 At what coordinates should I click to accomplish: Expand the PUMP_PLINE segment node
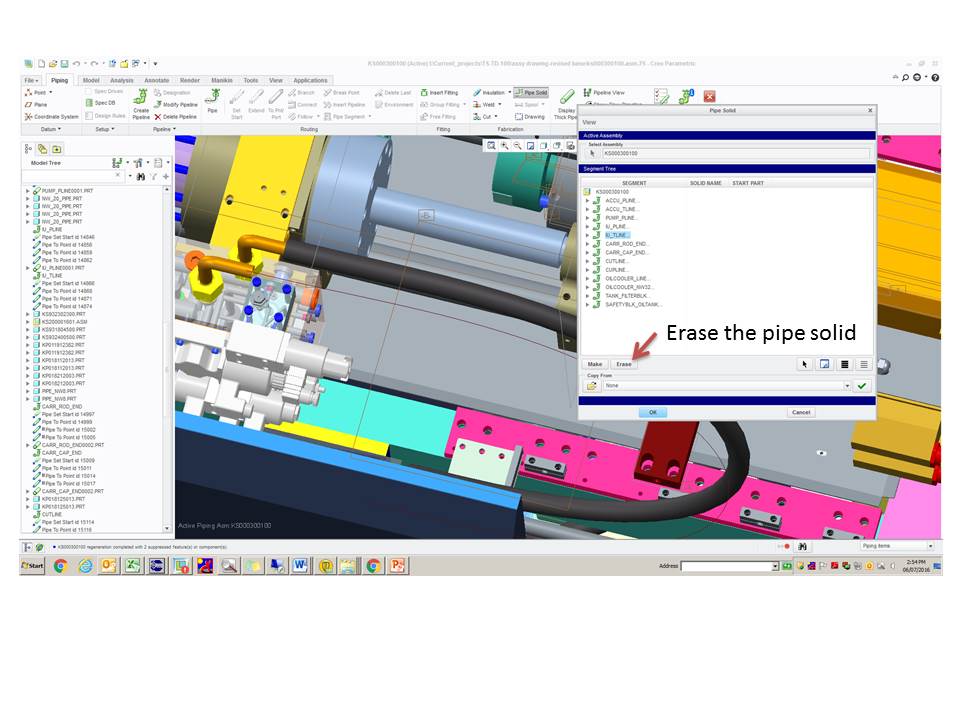pos(587,217)
